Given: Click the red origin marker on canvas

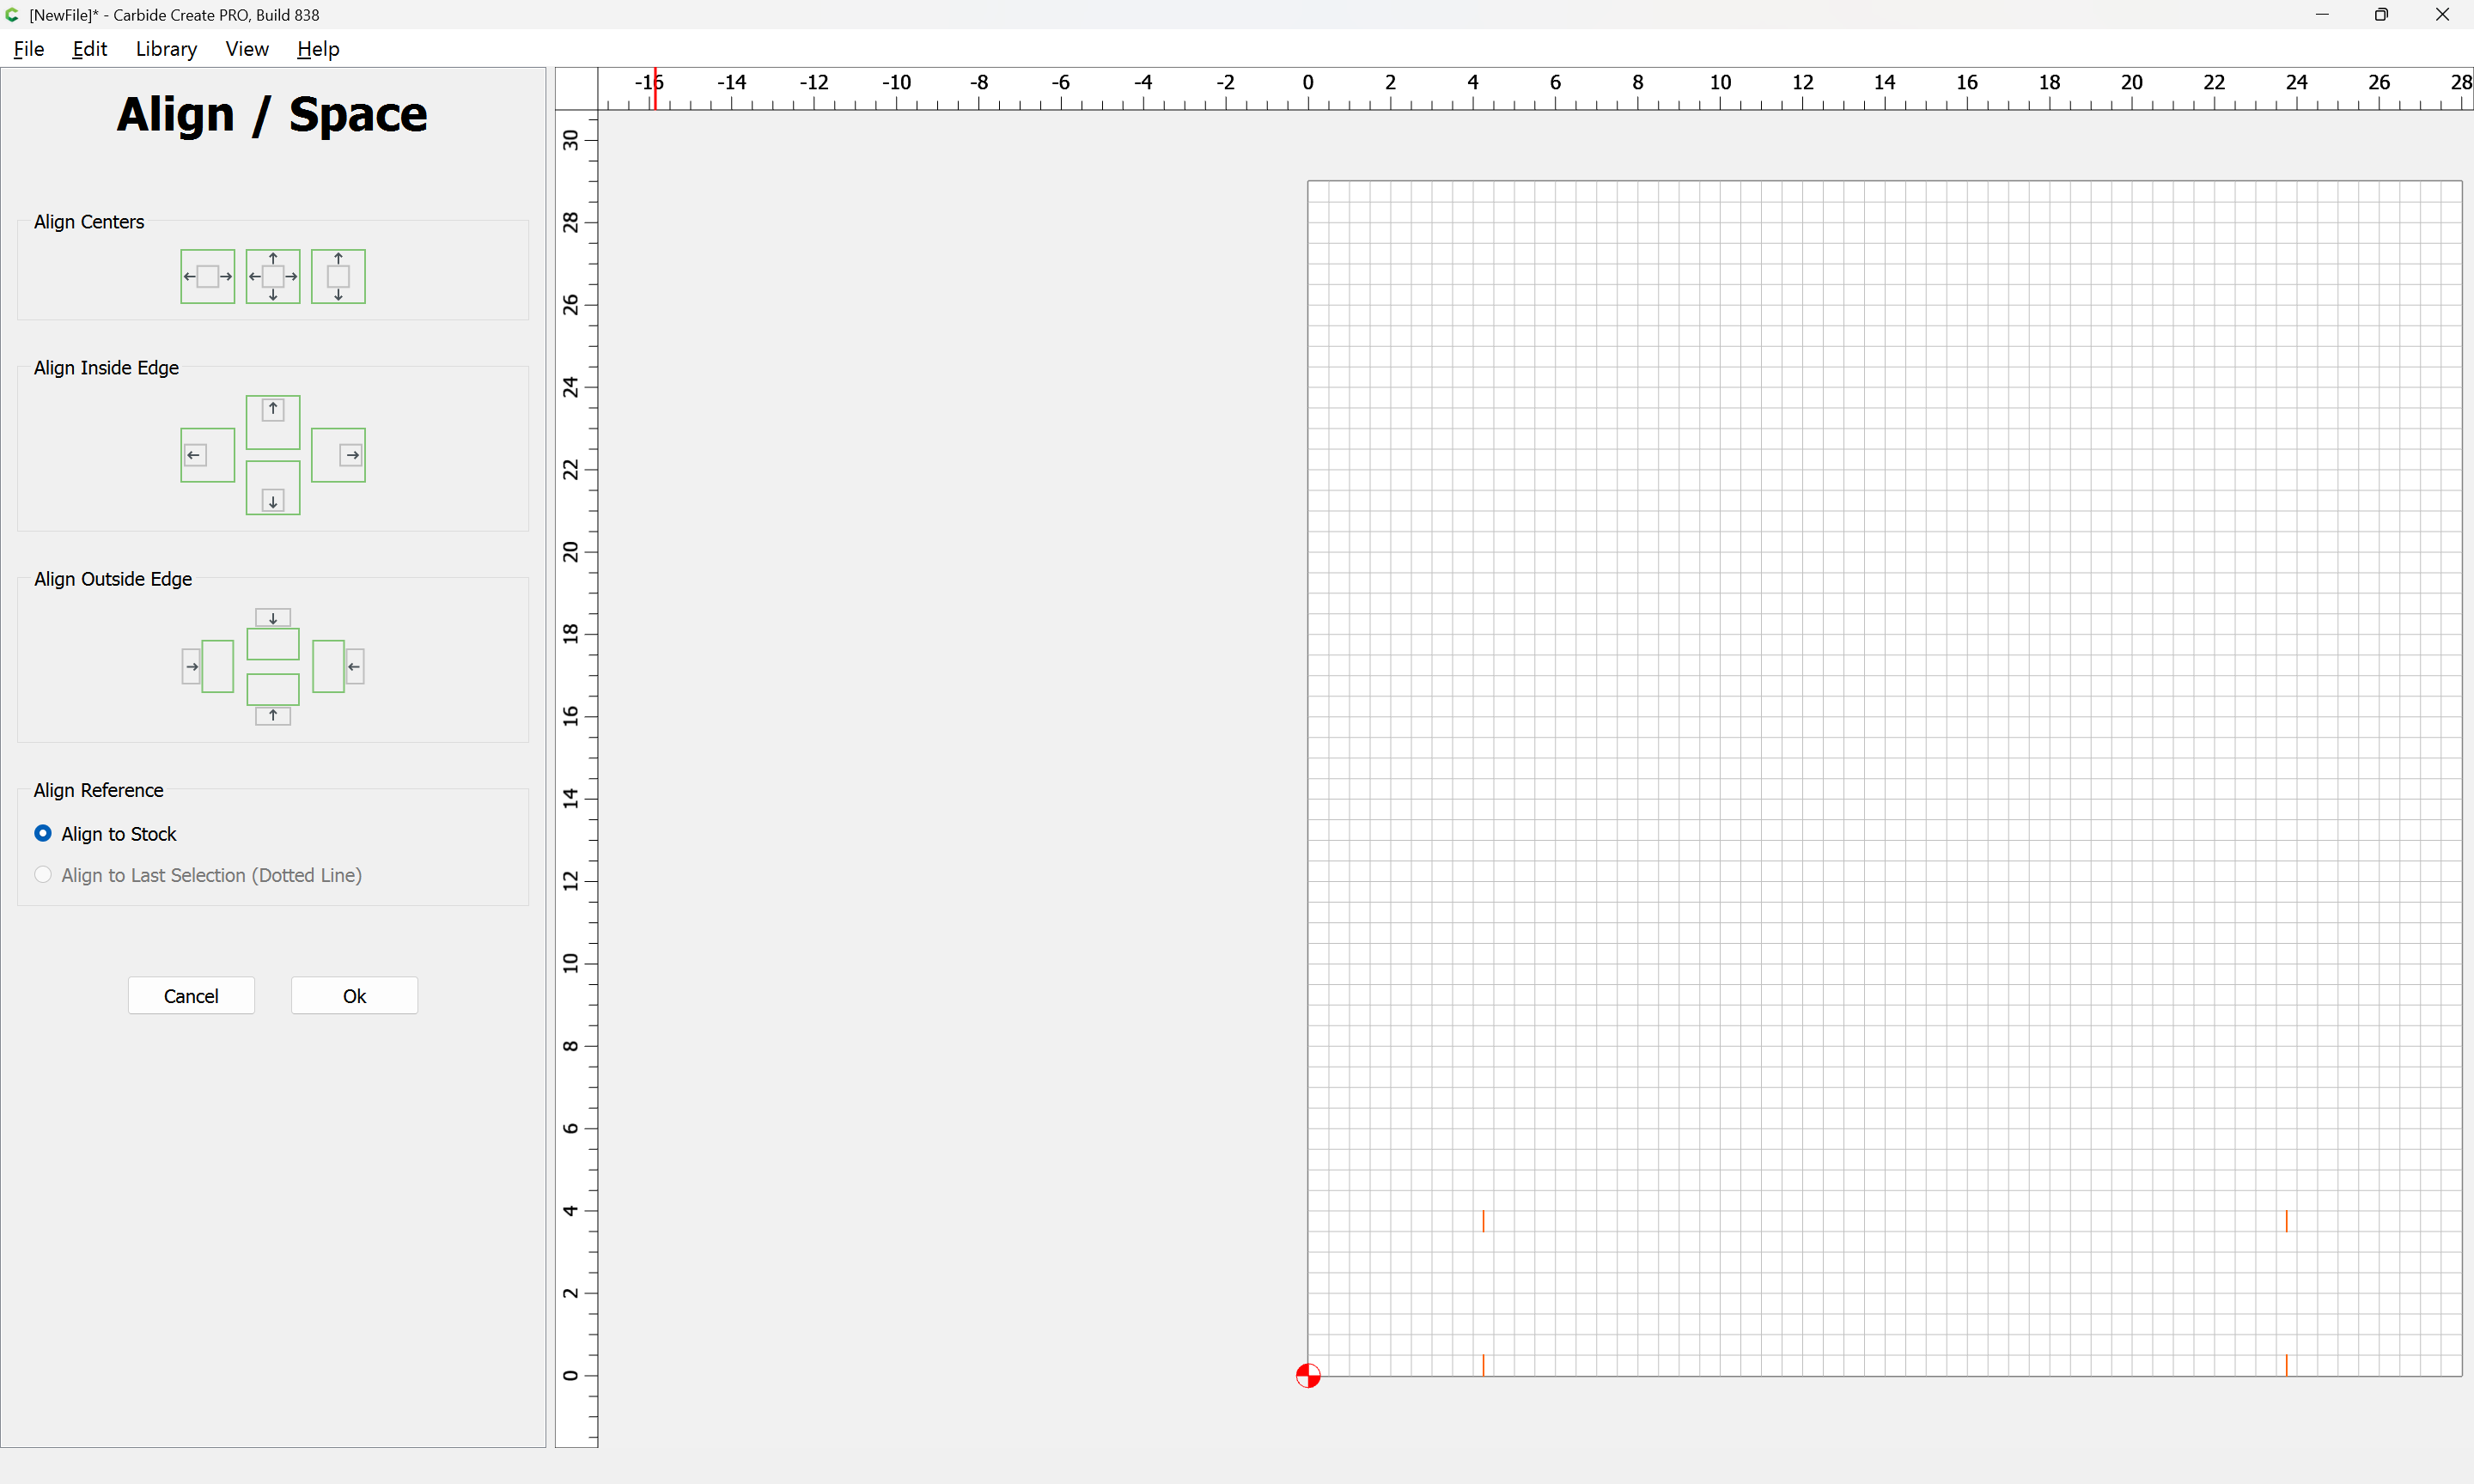Looking at the screenshot, I should (x=1307, y=1376).
